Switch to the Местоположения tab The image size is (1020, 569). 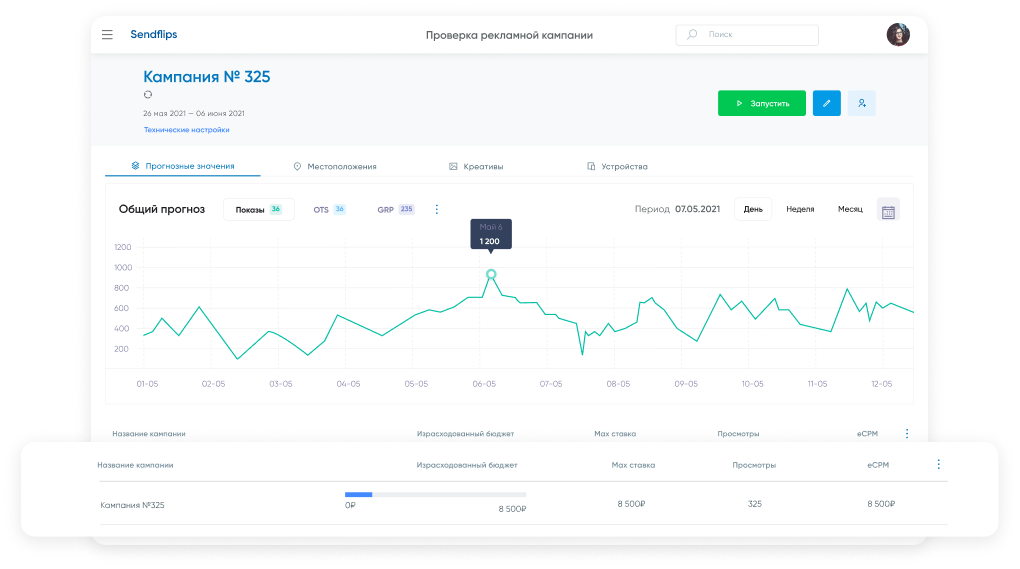[x=335, y=166]
